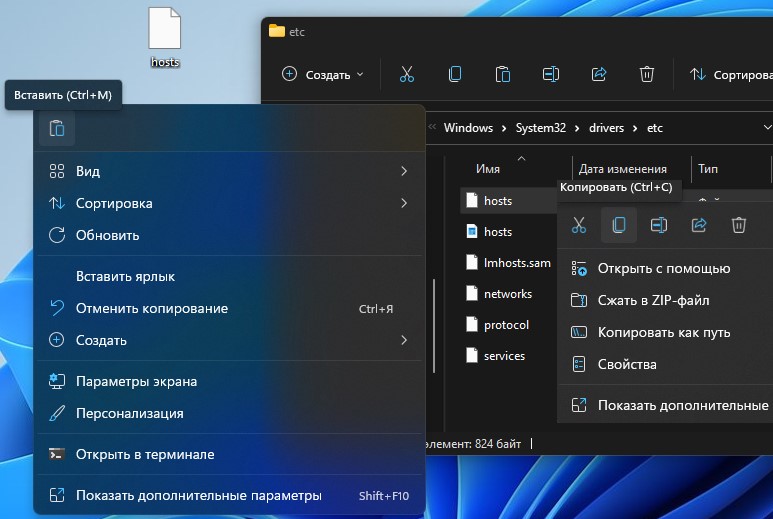773x519 pixels.
Task: Go to Windows in the breadcrumb path
Action: click(x=468, y=128)
